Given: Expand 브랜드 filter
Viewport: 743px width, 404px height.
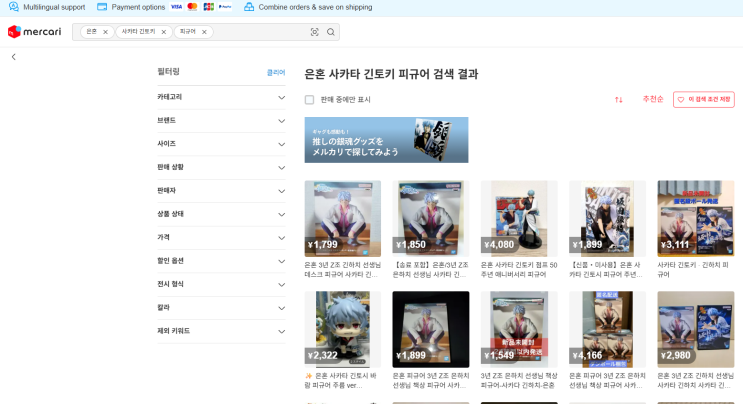Looking at the screenshot, I should point(221,121).
